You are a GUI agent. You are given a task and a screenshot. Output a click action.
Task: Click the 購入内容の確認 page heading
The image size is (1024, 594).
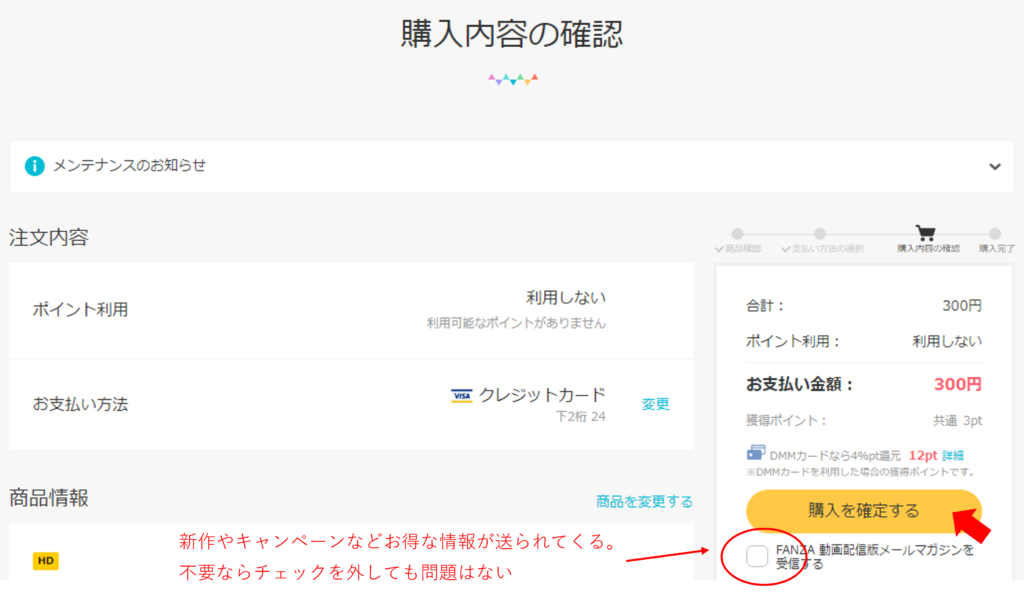[512, 33]
